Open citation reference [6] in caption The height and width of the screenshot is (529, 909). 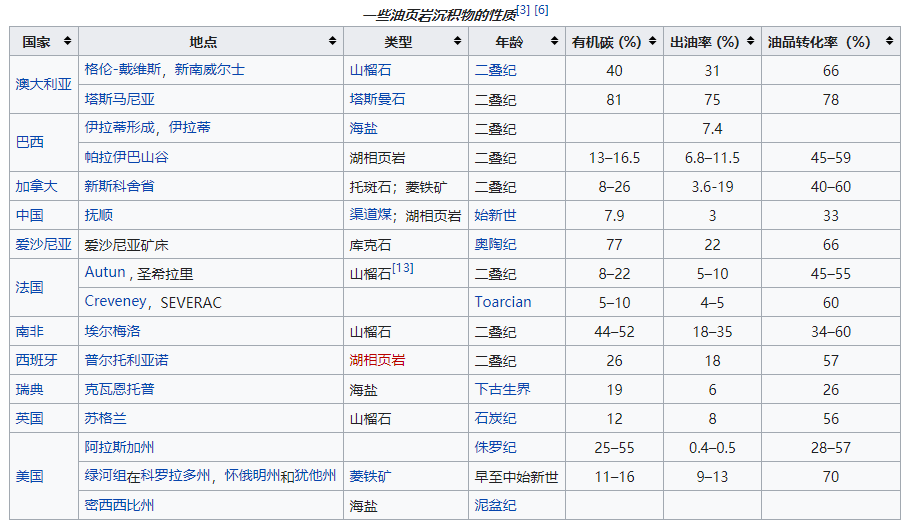pos(541,10)
